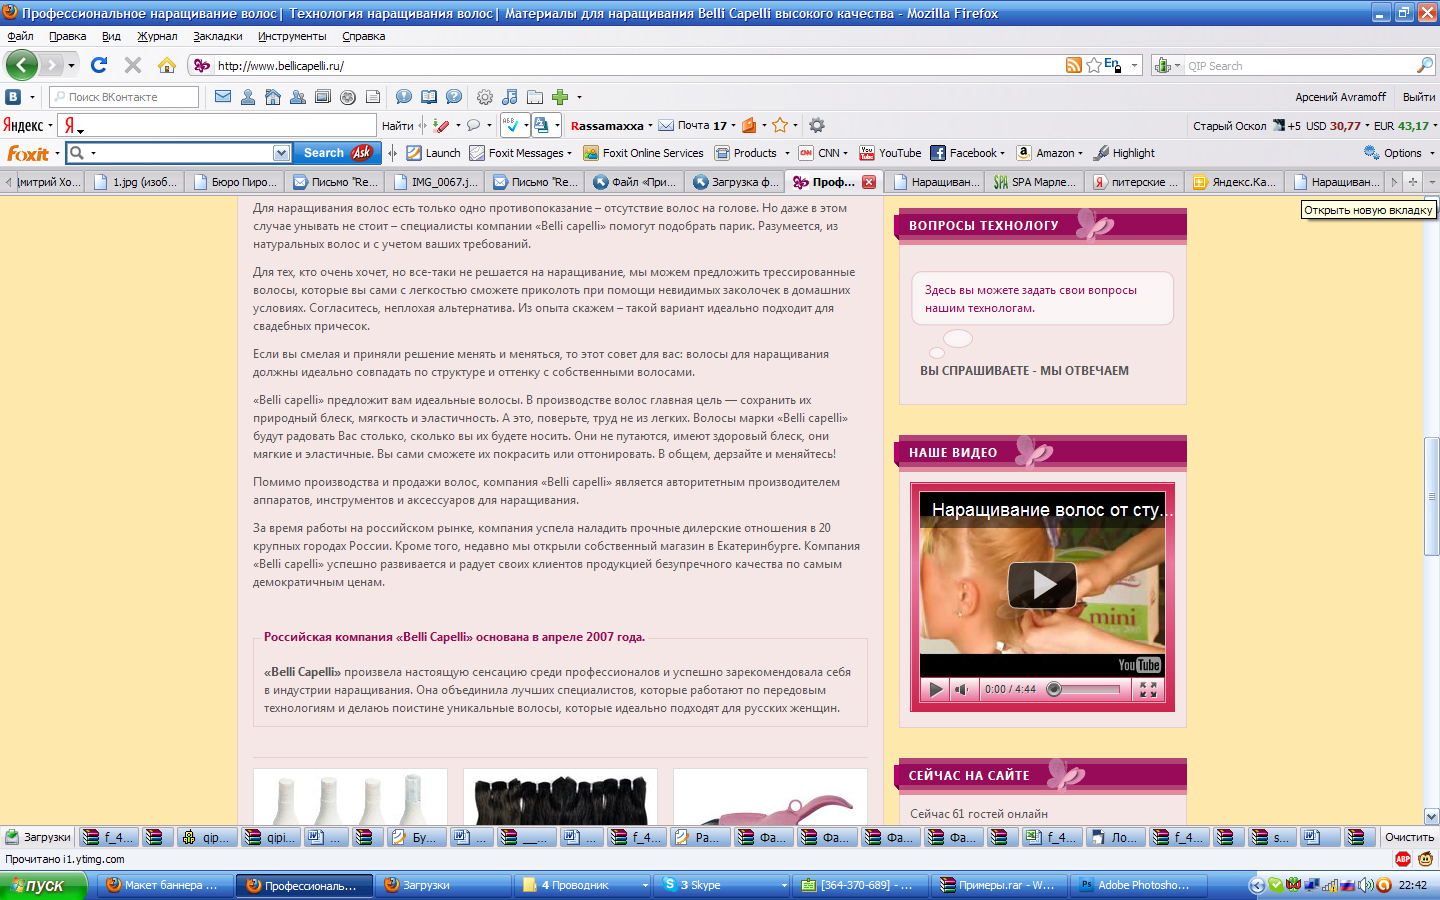Open the Правка menu

coord(67,36)
